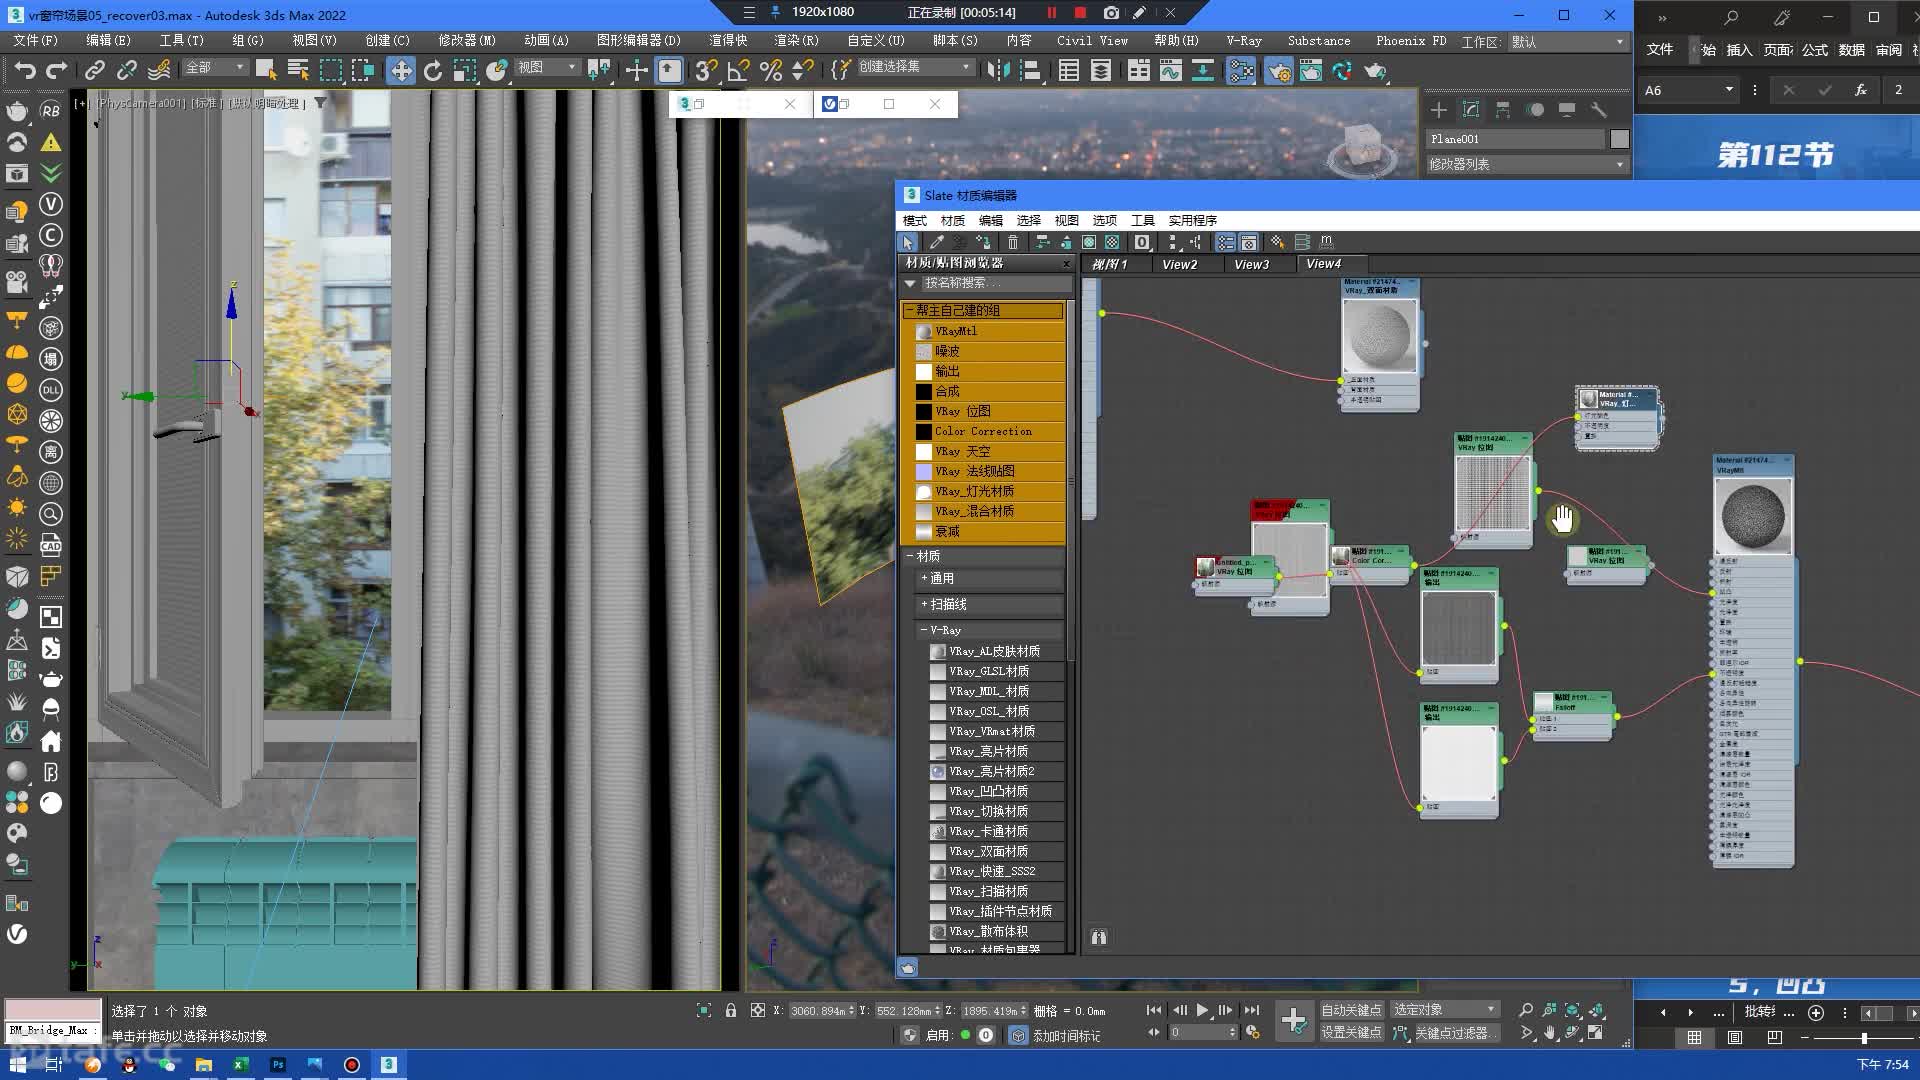Open the 修改器(M) menu
Image resolution: width=1920 pixels, height=1080 pixels.
[x=467, y=41]
